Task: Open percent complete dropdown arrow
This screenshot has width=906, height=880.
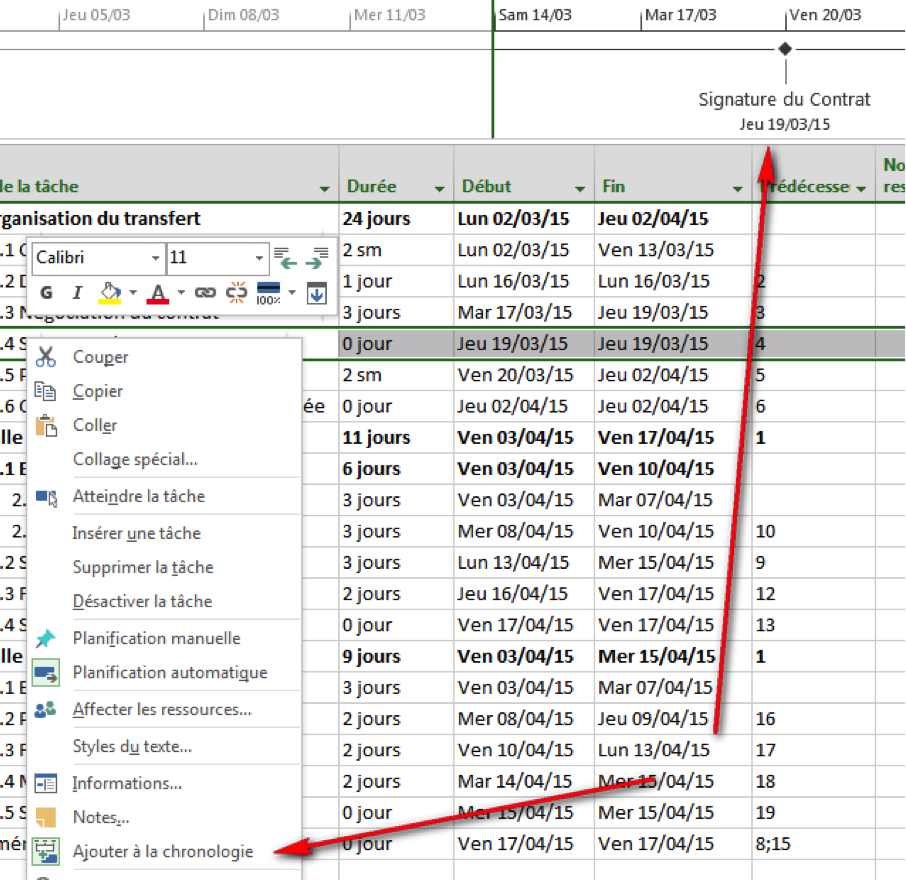Action: click(x=292, y=292)
